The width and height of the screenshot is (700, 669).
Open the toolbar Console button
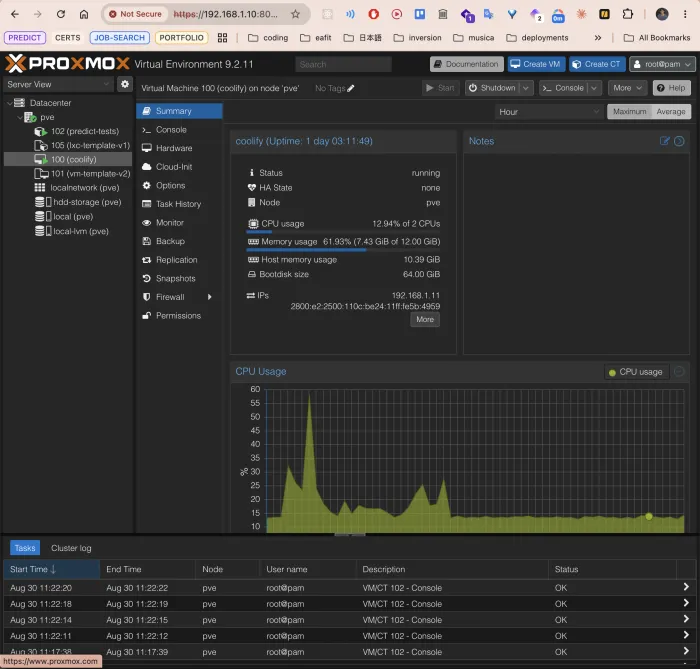coord(563,88)
